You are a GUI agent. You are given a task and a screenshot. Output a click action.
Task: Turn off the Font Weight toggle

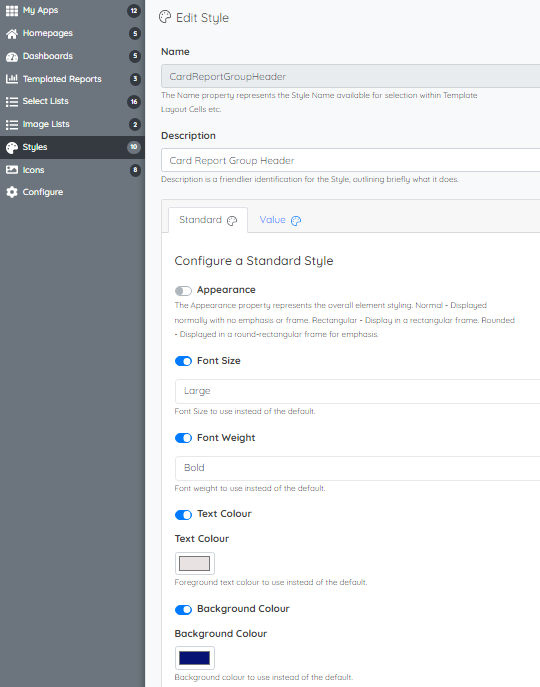[x=183, y=438]
